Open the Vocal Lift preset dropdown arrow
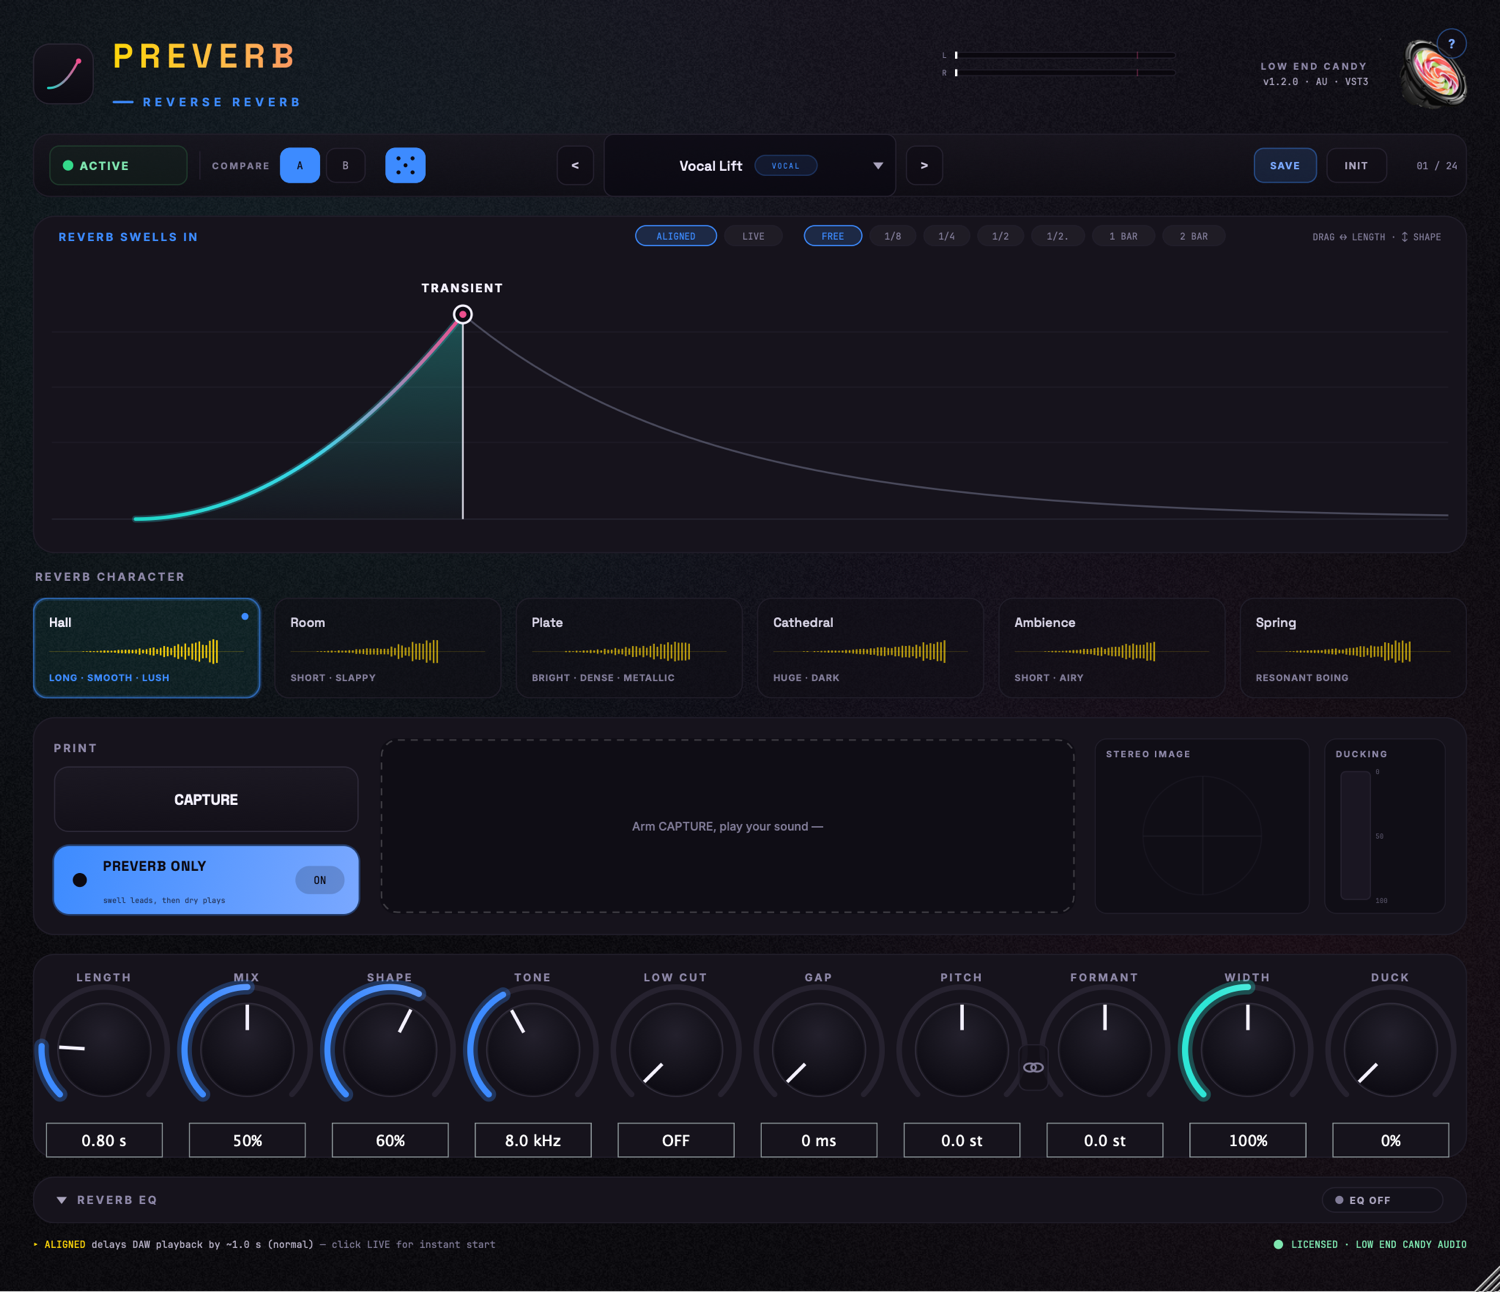 (878, 166)
